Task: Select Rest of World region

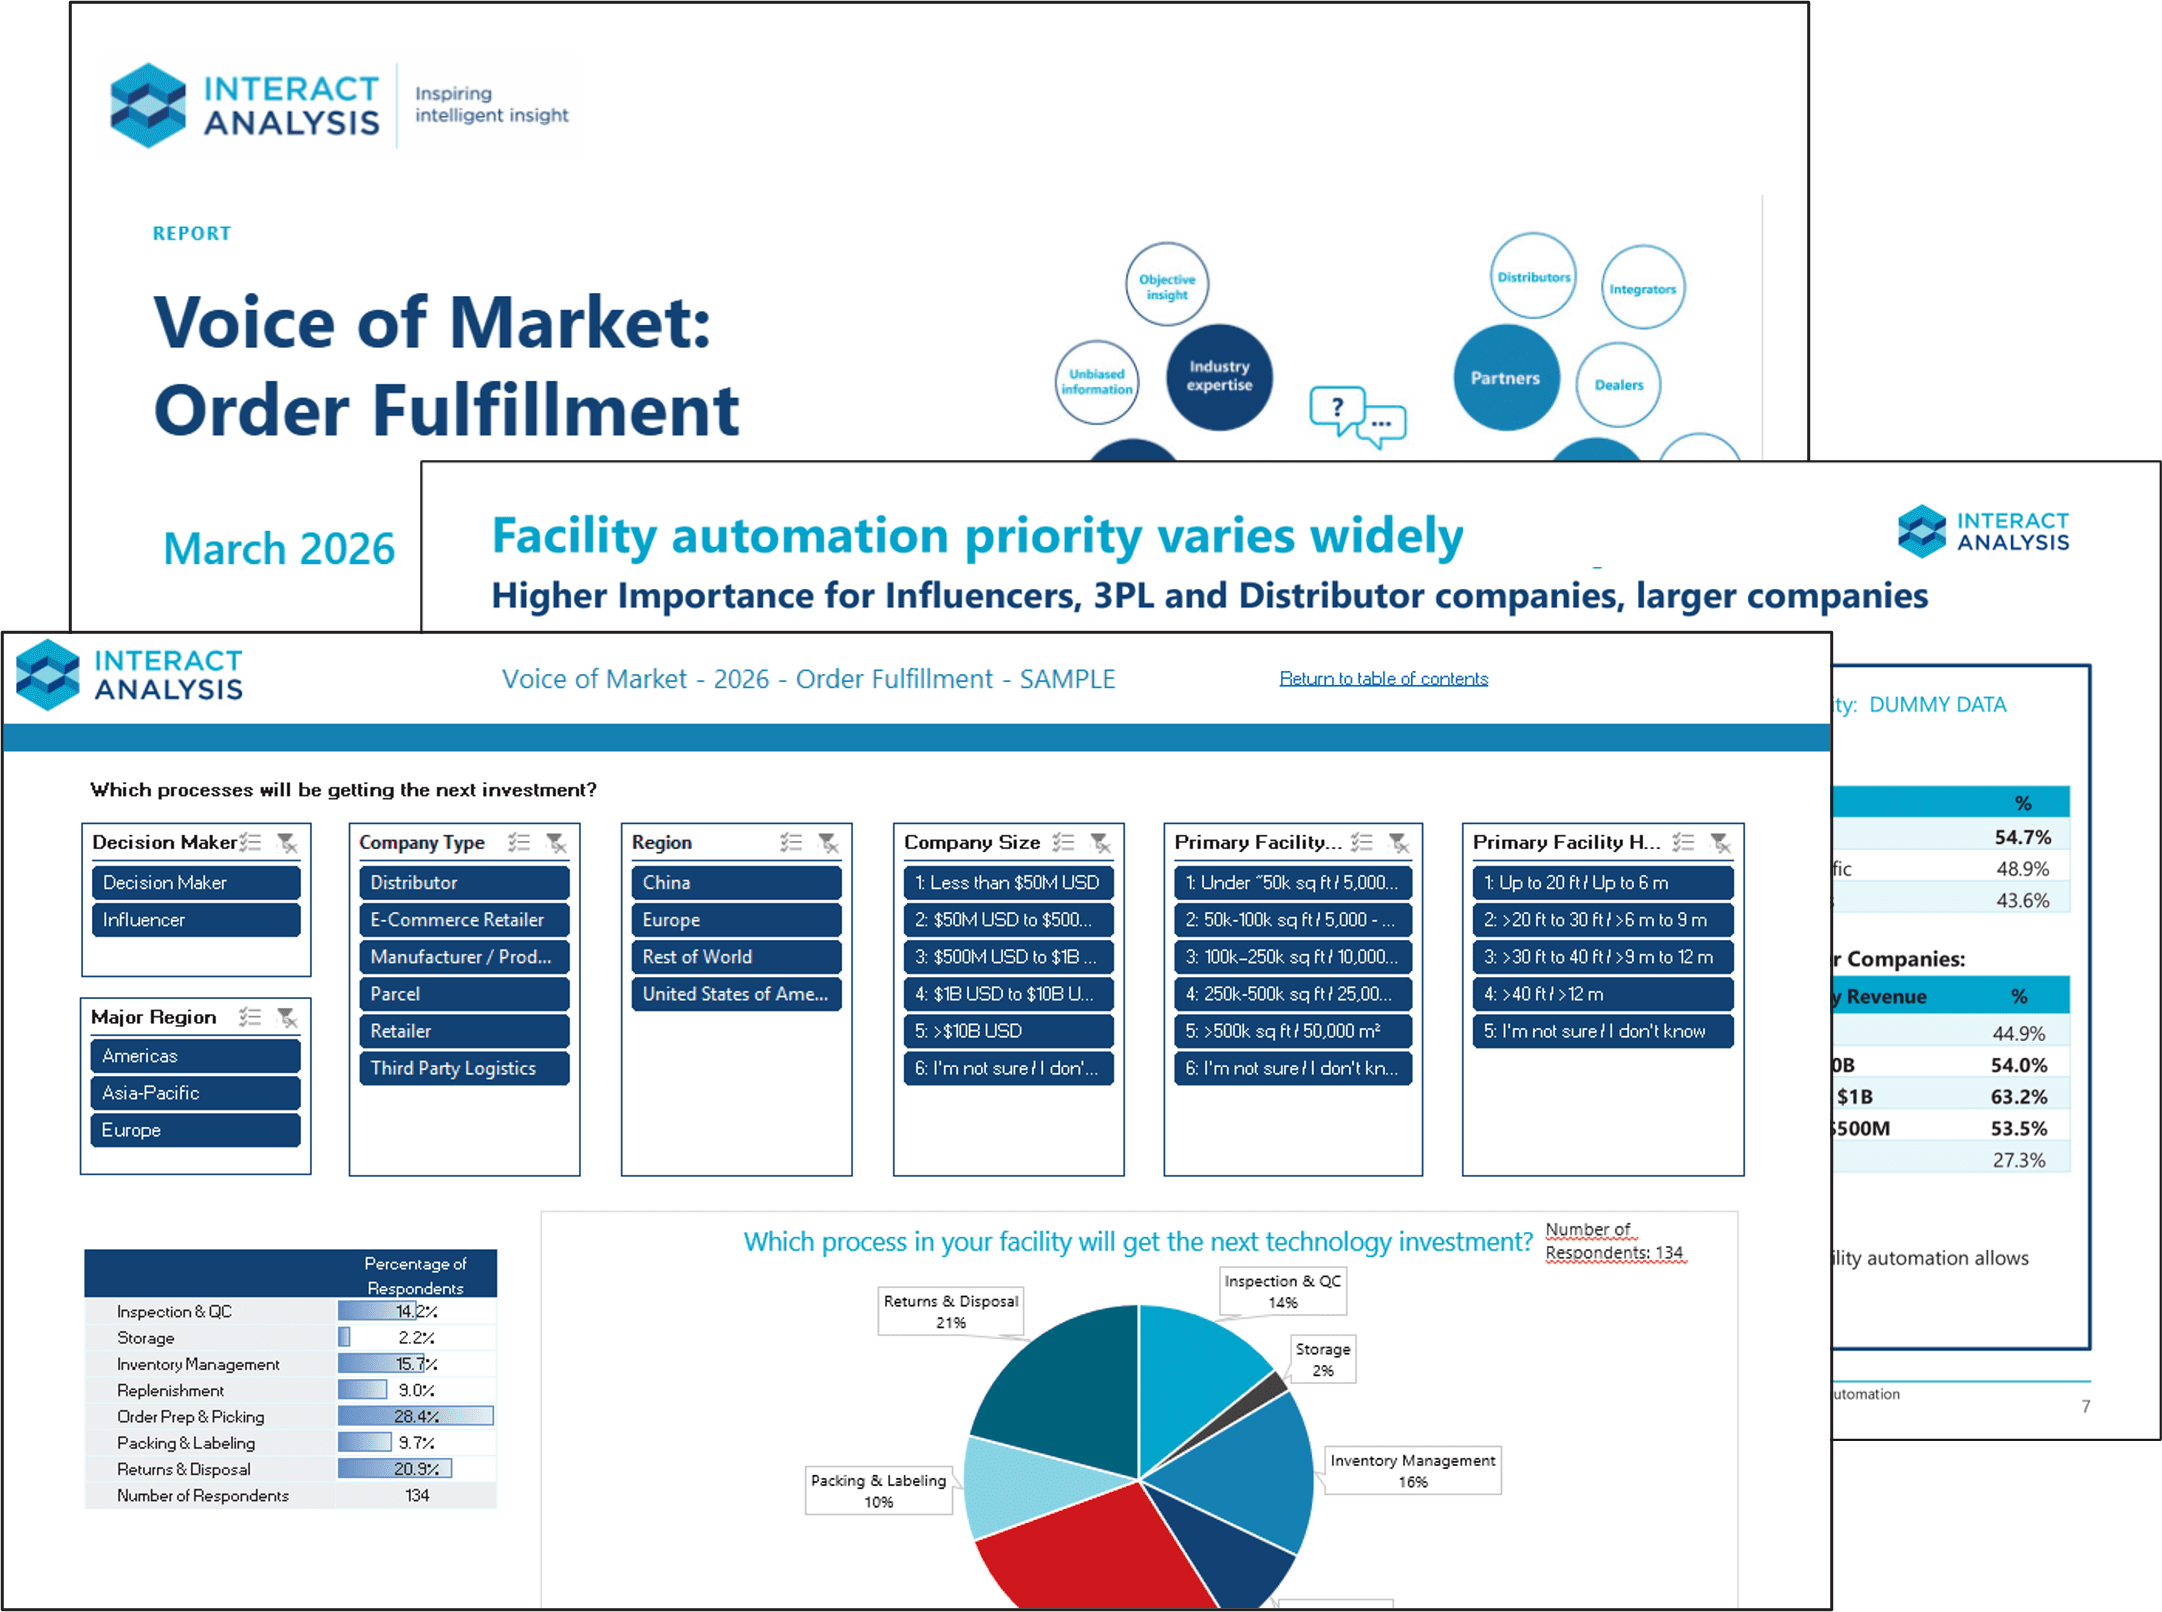Action: [x=736, y=957]
